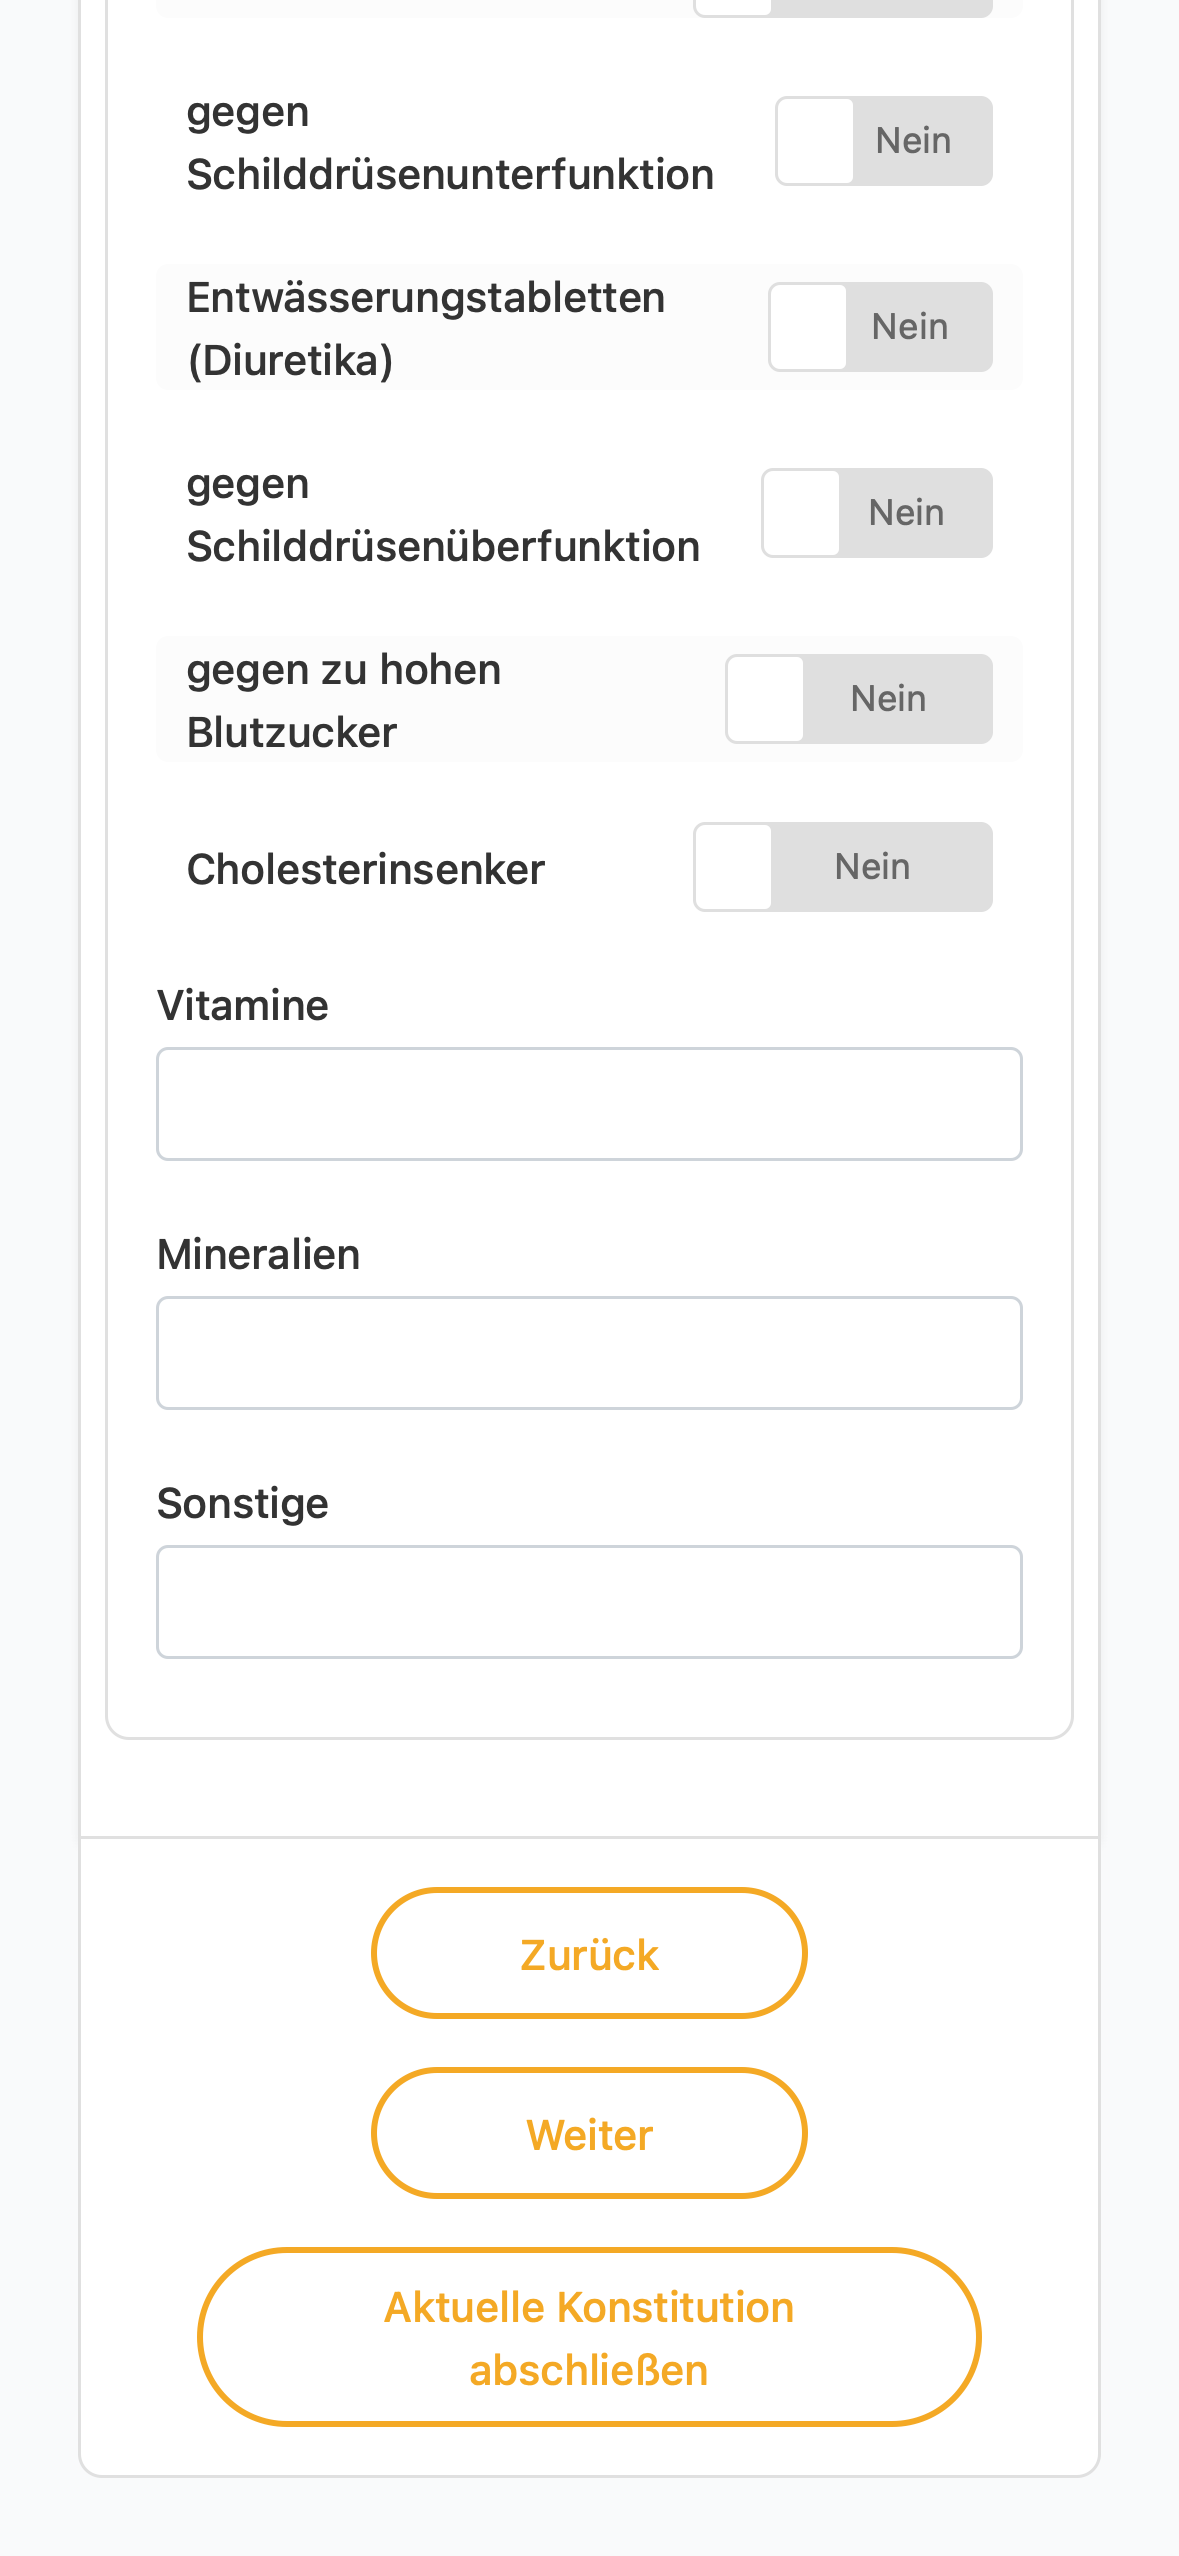Click the Mineralien field label
This screenshot has height=2556, width=1179.
point(259,1254)
